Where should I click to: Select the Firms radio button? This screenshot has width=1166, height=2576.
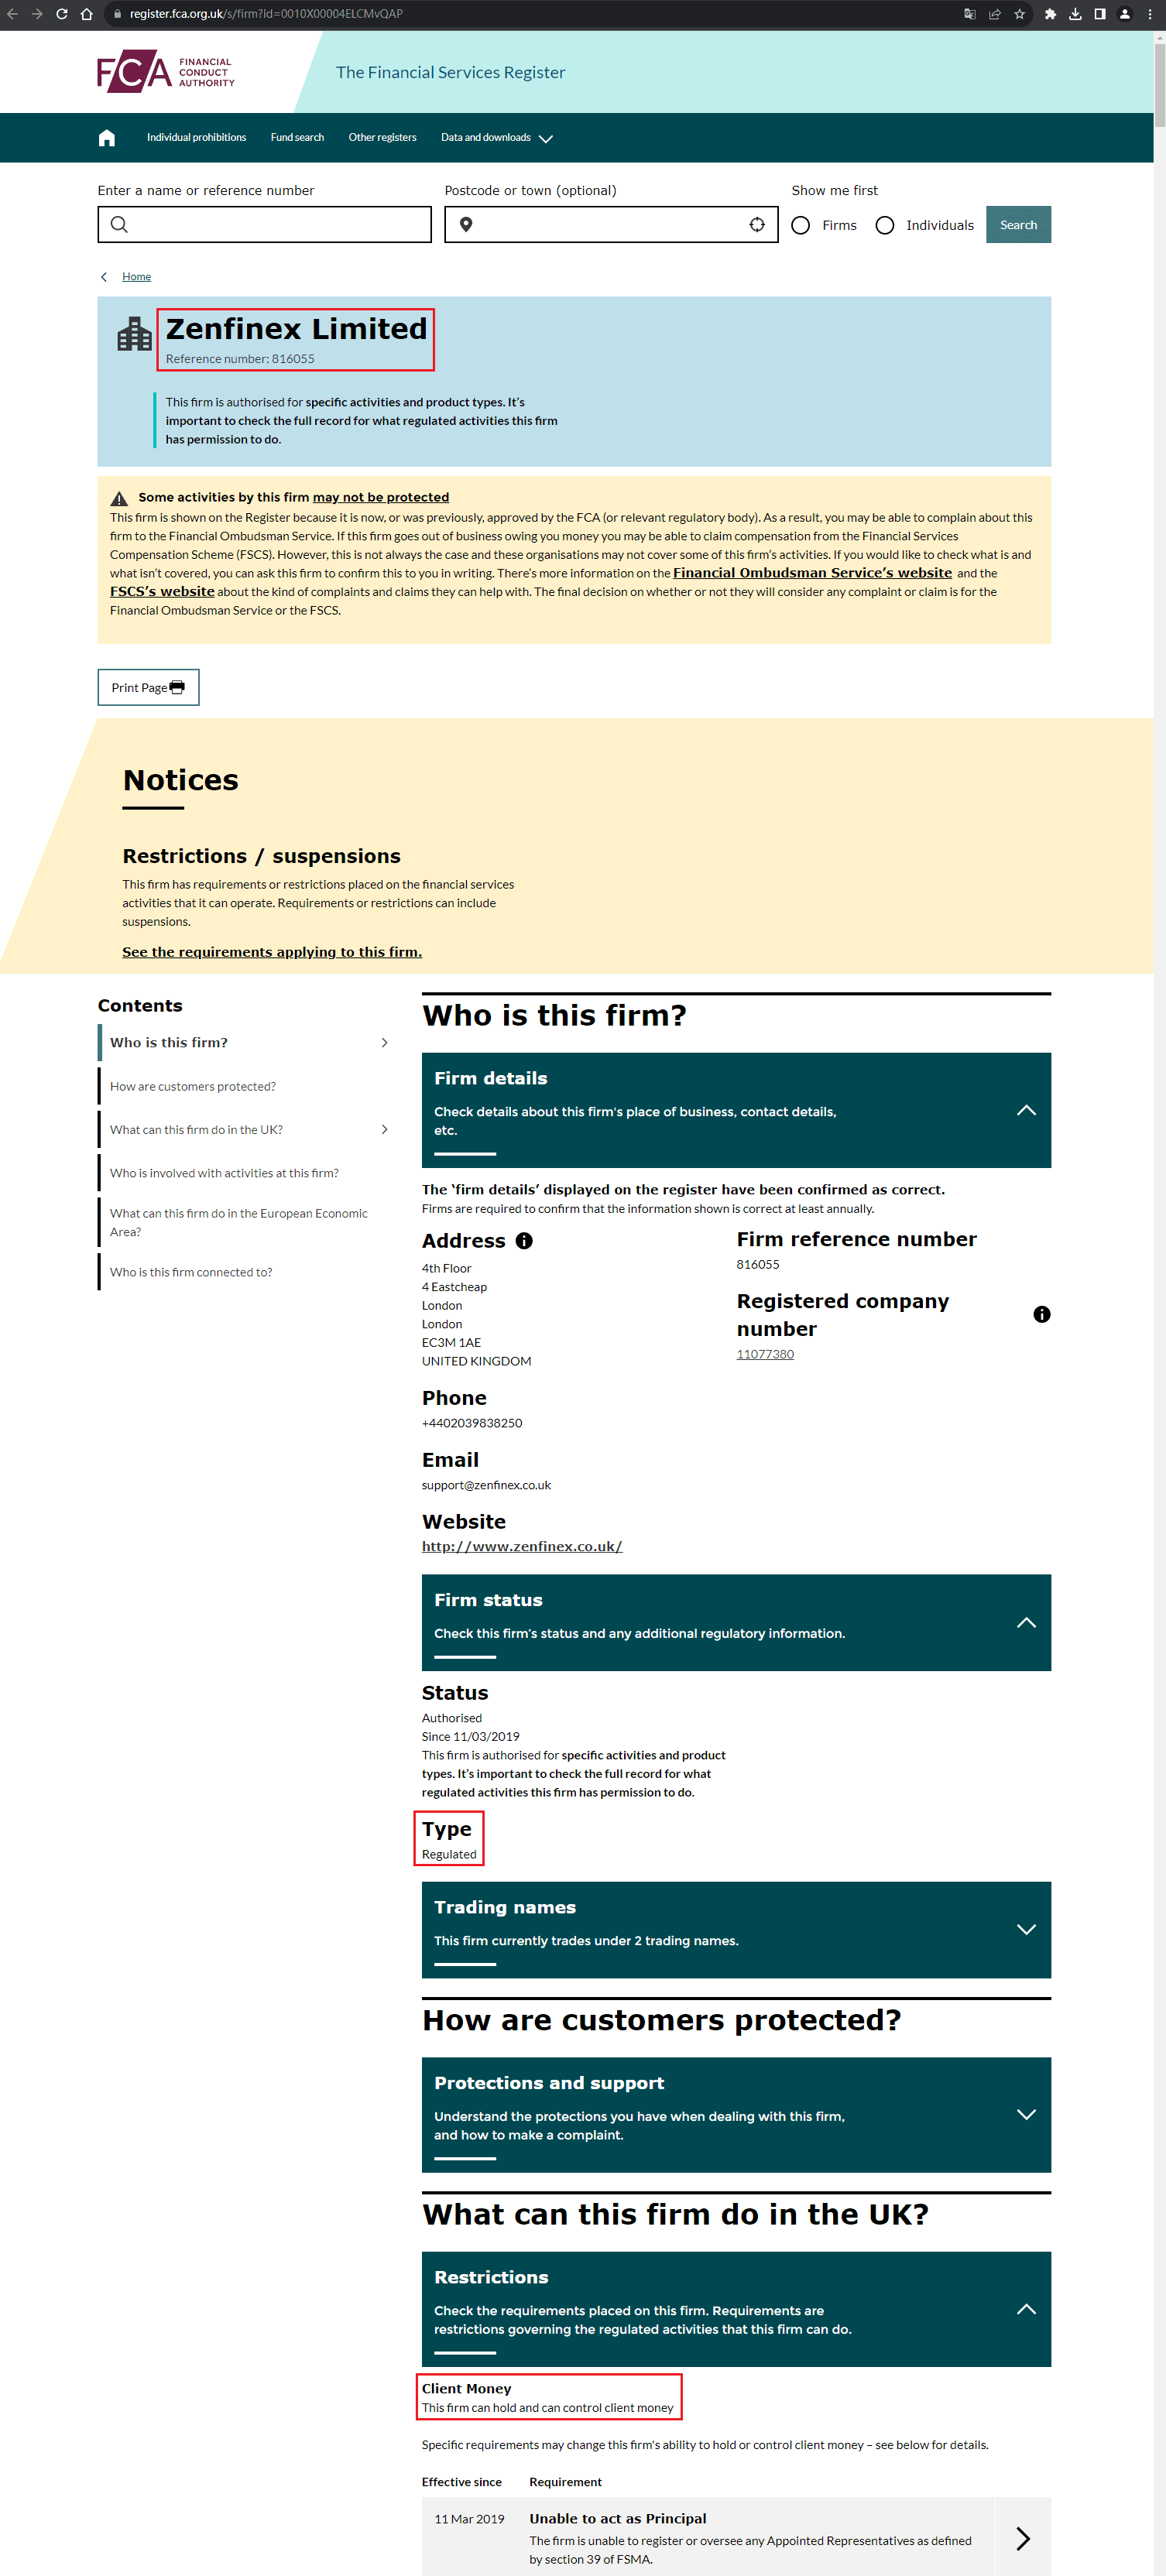pyautogui.click(x=801, y=226)
